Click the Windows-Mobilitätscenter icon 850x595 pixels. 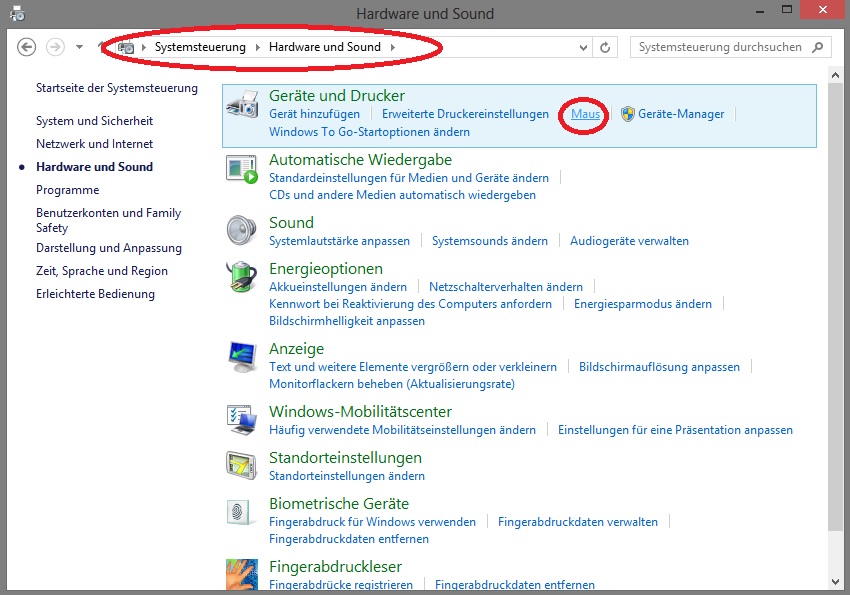point(242,420)
